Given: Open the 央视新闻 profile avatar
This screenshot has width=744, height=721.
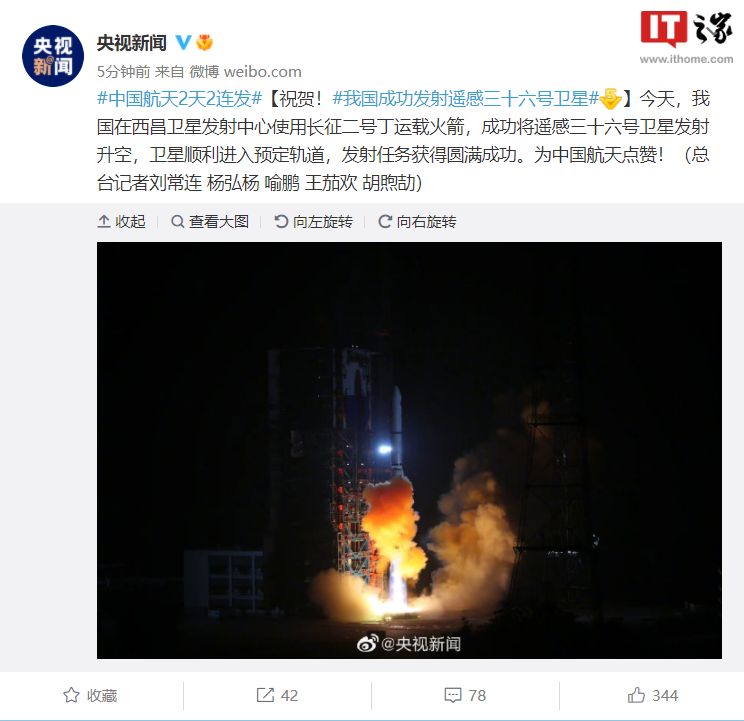Looking at the screenshot, I should pyautogui.click(x=53, y=56).
